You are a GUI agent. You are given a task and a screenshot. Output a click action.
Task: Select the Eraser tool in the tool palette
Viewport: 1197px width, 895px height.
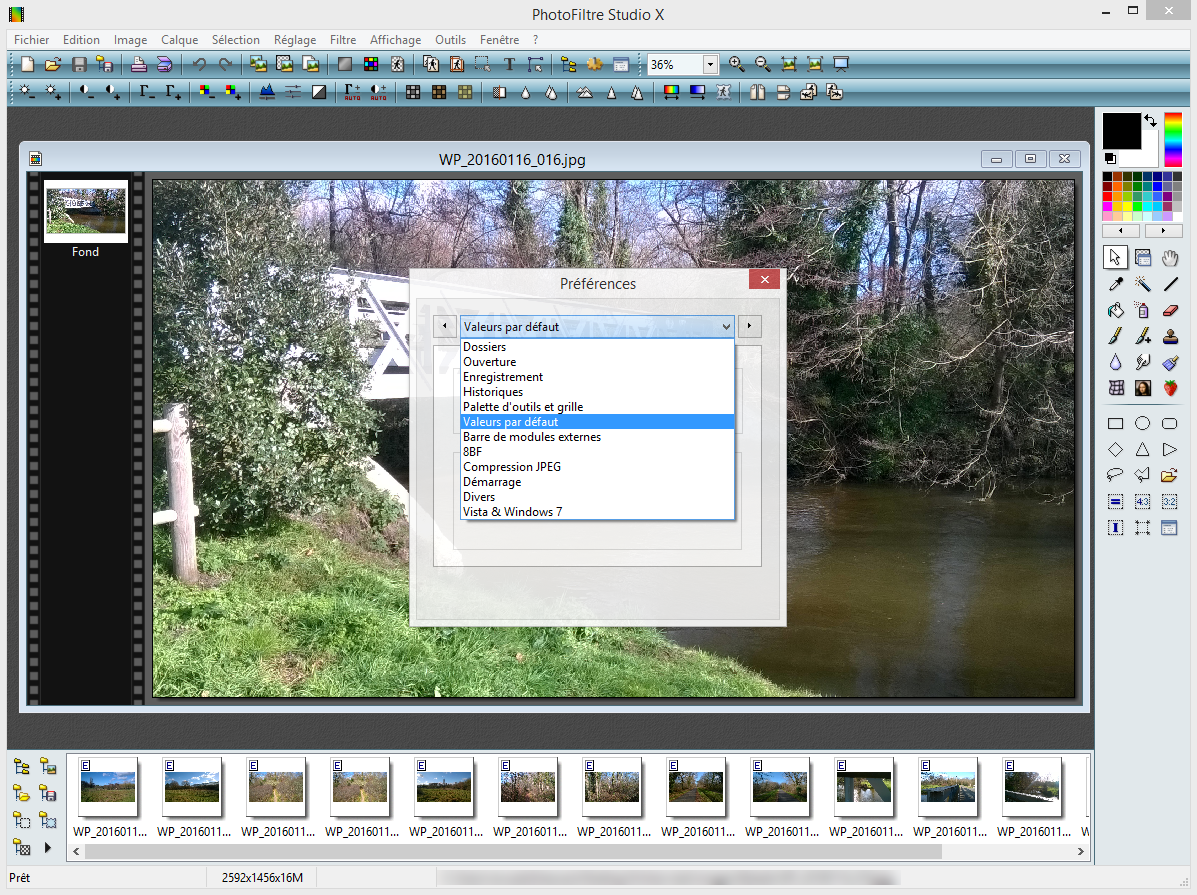[x=1170, y=310]
